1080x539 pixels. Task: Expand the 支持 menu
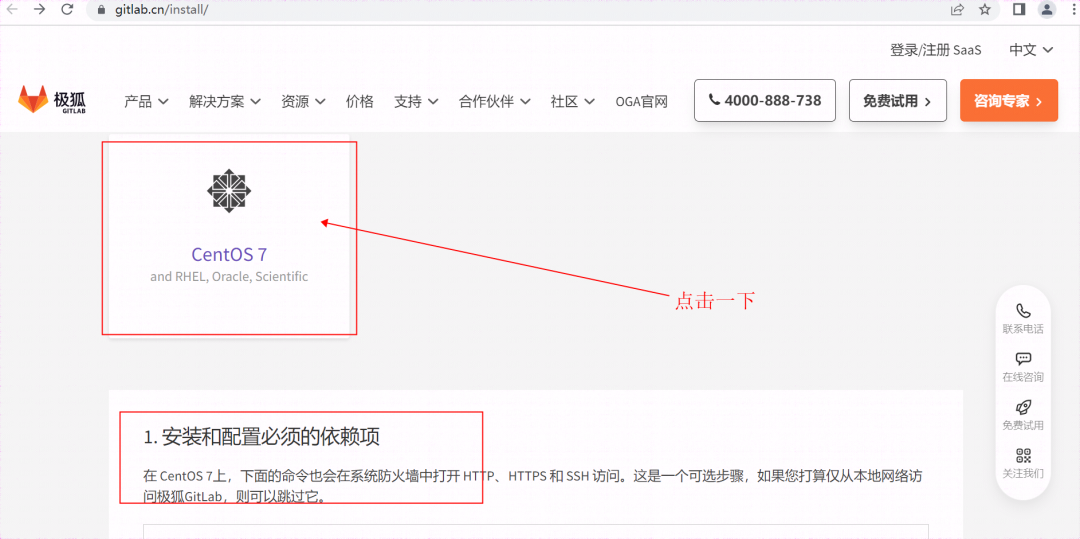416,101
